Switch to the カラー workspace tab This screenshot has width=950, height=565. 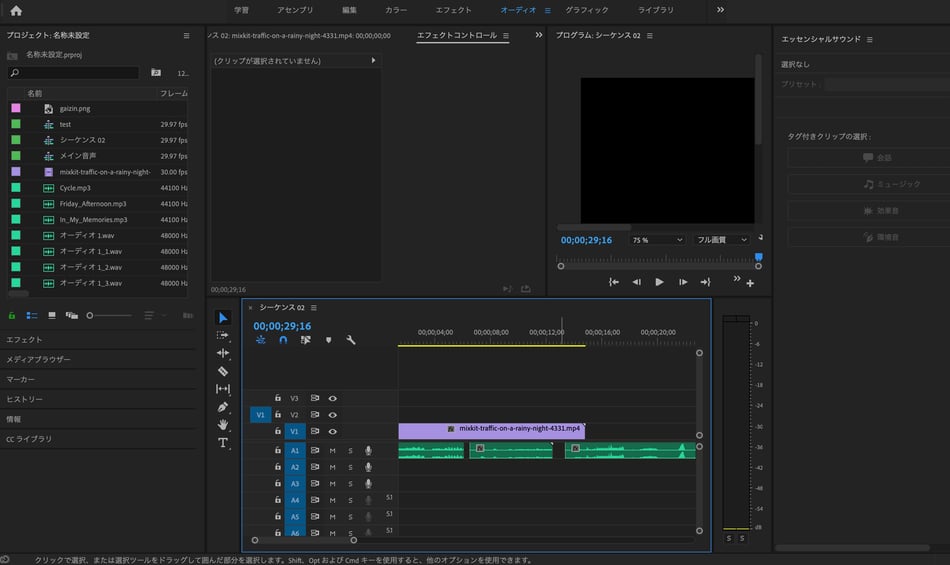point(396,10)
